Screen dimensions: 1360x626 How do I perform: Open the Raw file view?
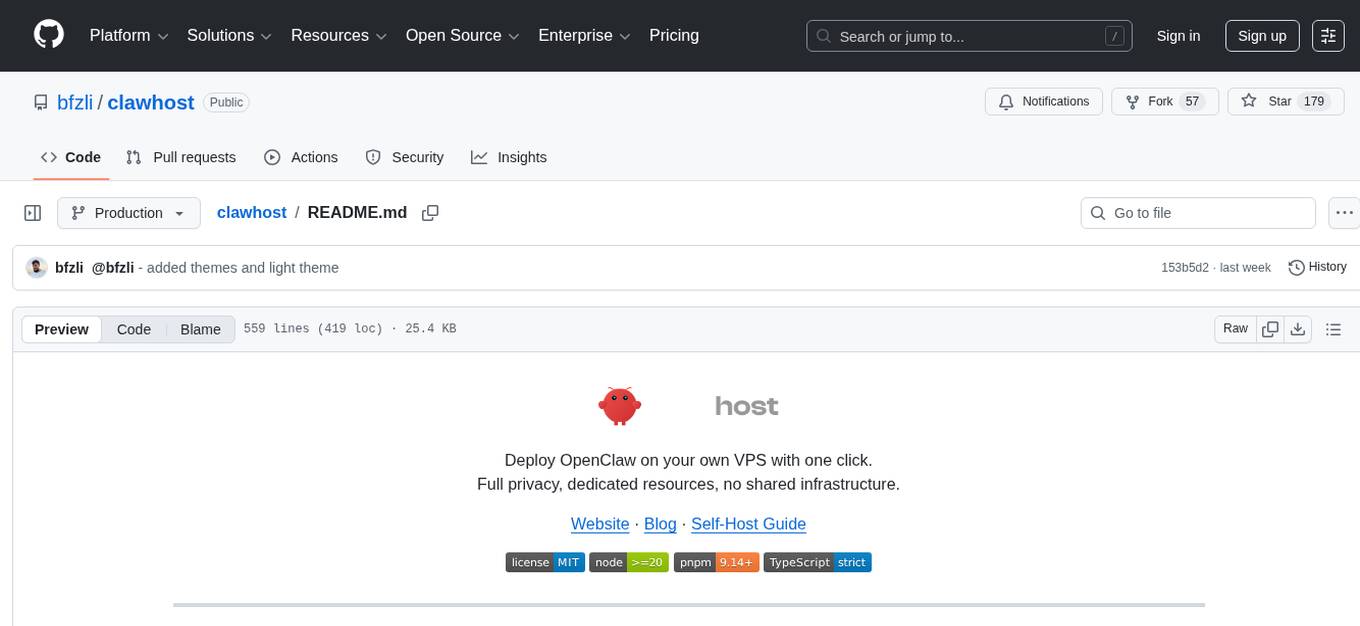(1234, 328)
